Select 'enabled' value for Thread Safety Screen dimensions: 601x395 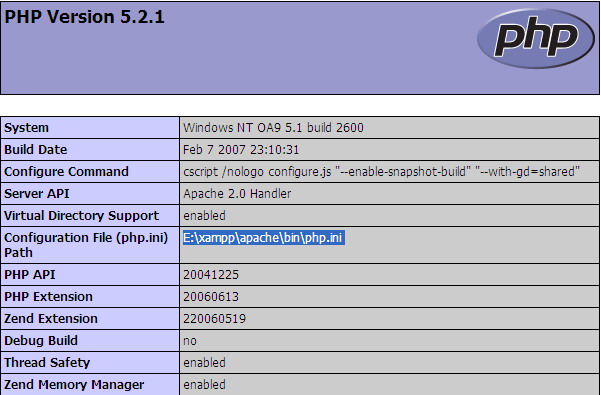pos(204,362)
